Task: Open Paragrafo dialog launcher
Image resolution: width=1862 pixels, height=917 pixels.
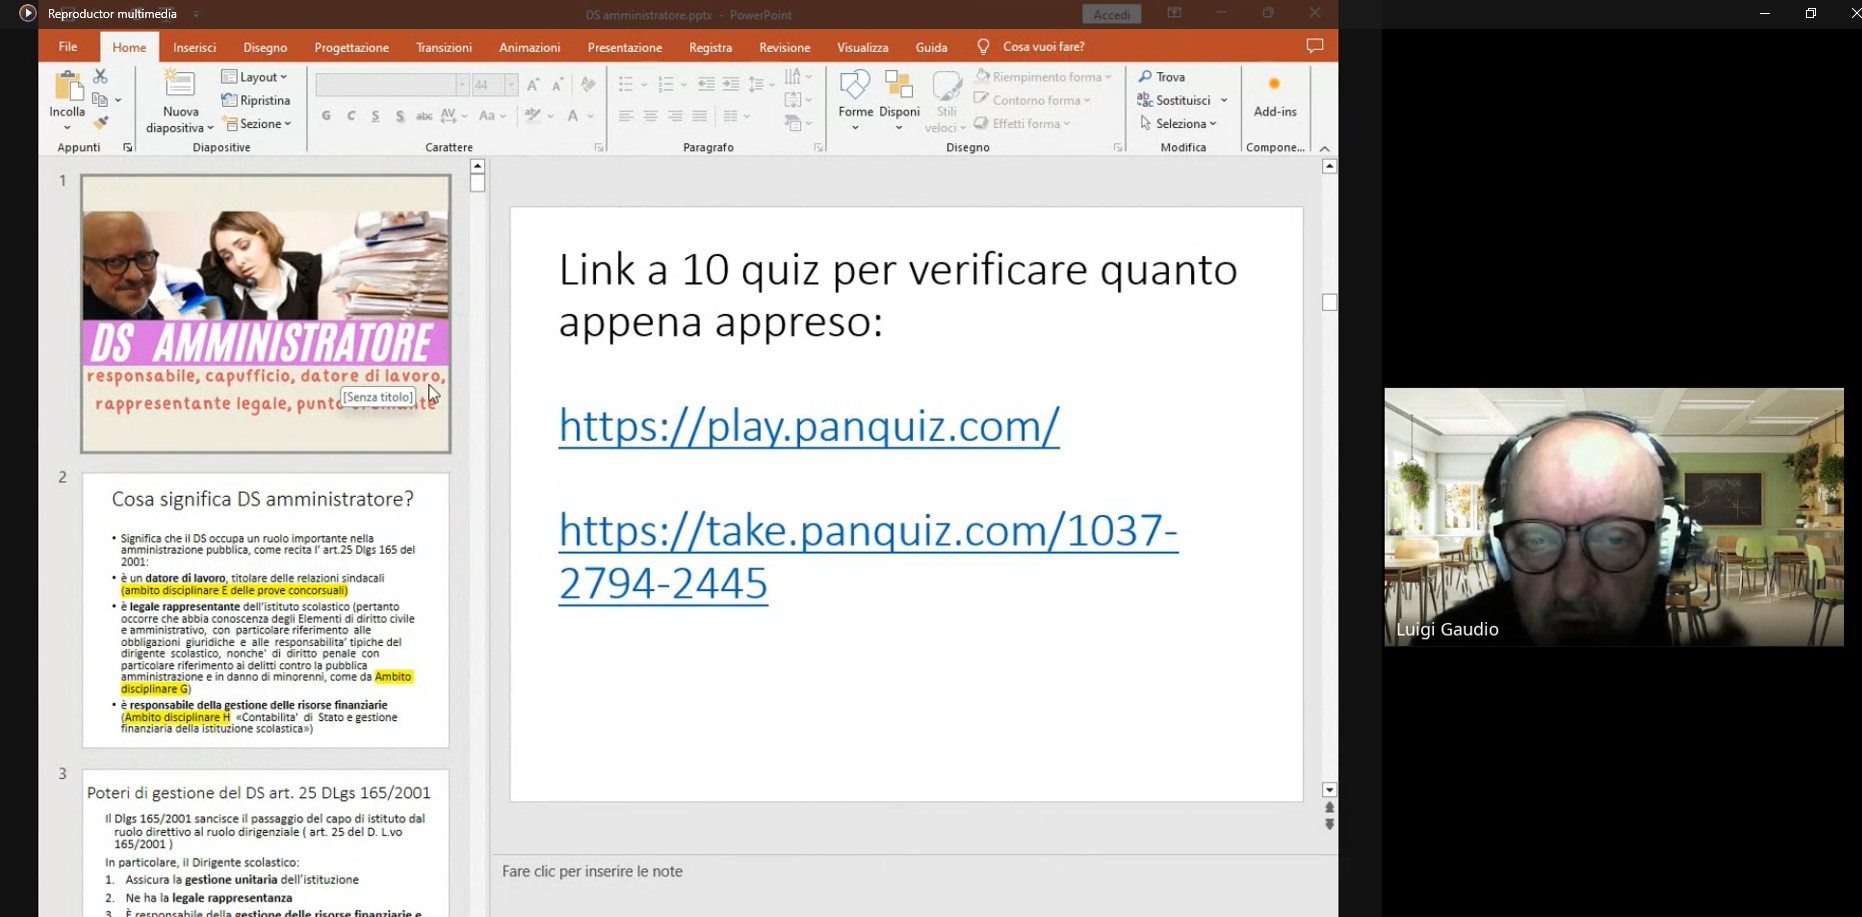Action: click(x=818, y=148)
